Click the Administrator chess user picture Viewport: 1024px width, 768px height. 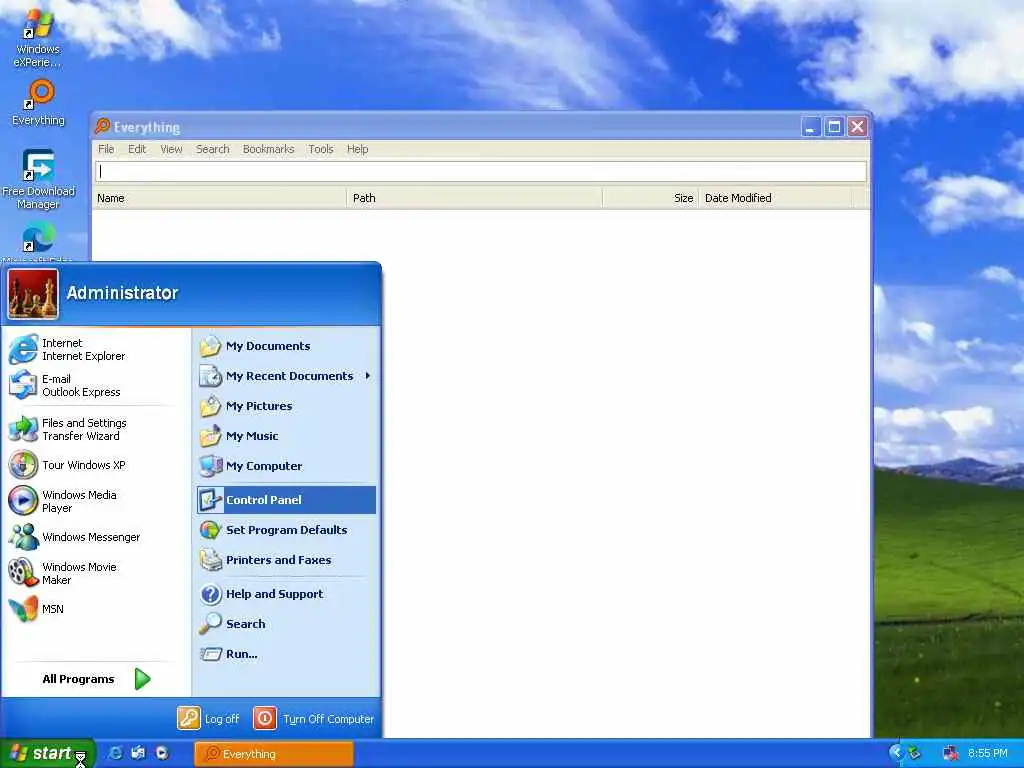(x=33, y=294)
